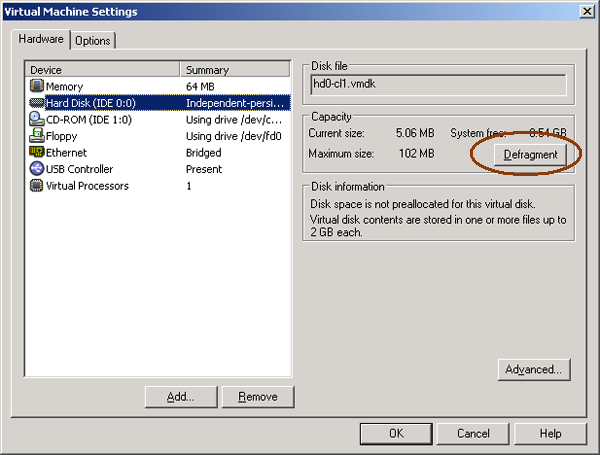Click the USB Controller icon
Image resolution: width=600 pixels, height=455 pixels.
(x=37, y=168)
